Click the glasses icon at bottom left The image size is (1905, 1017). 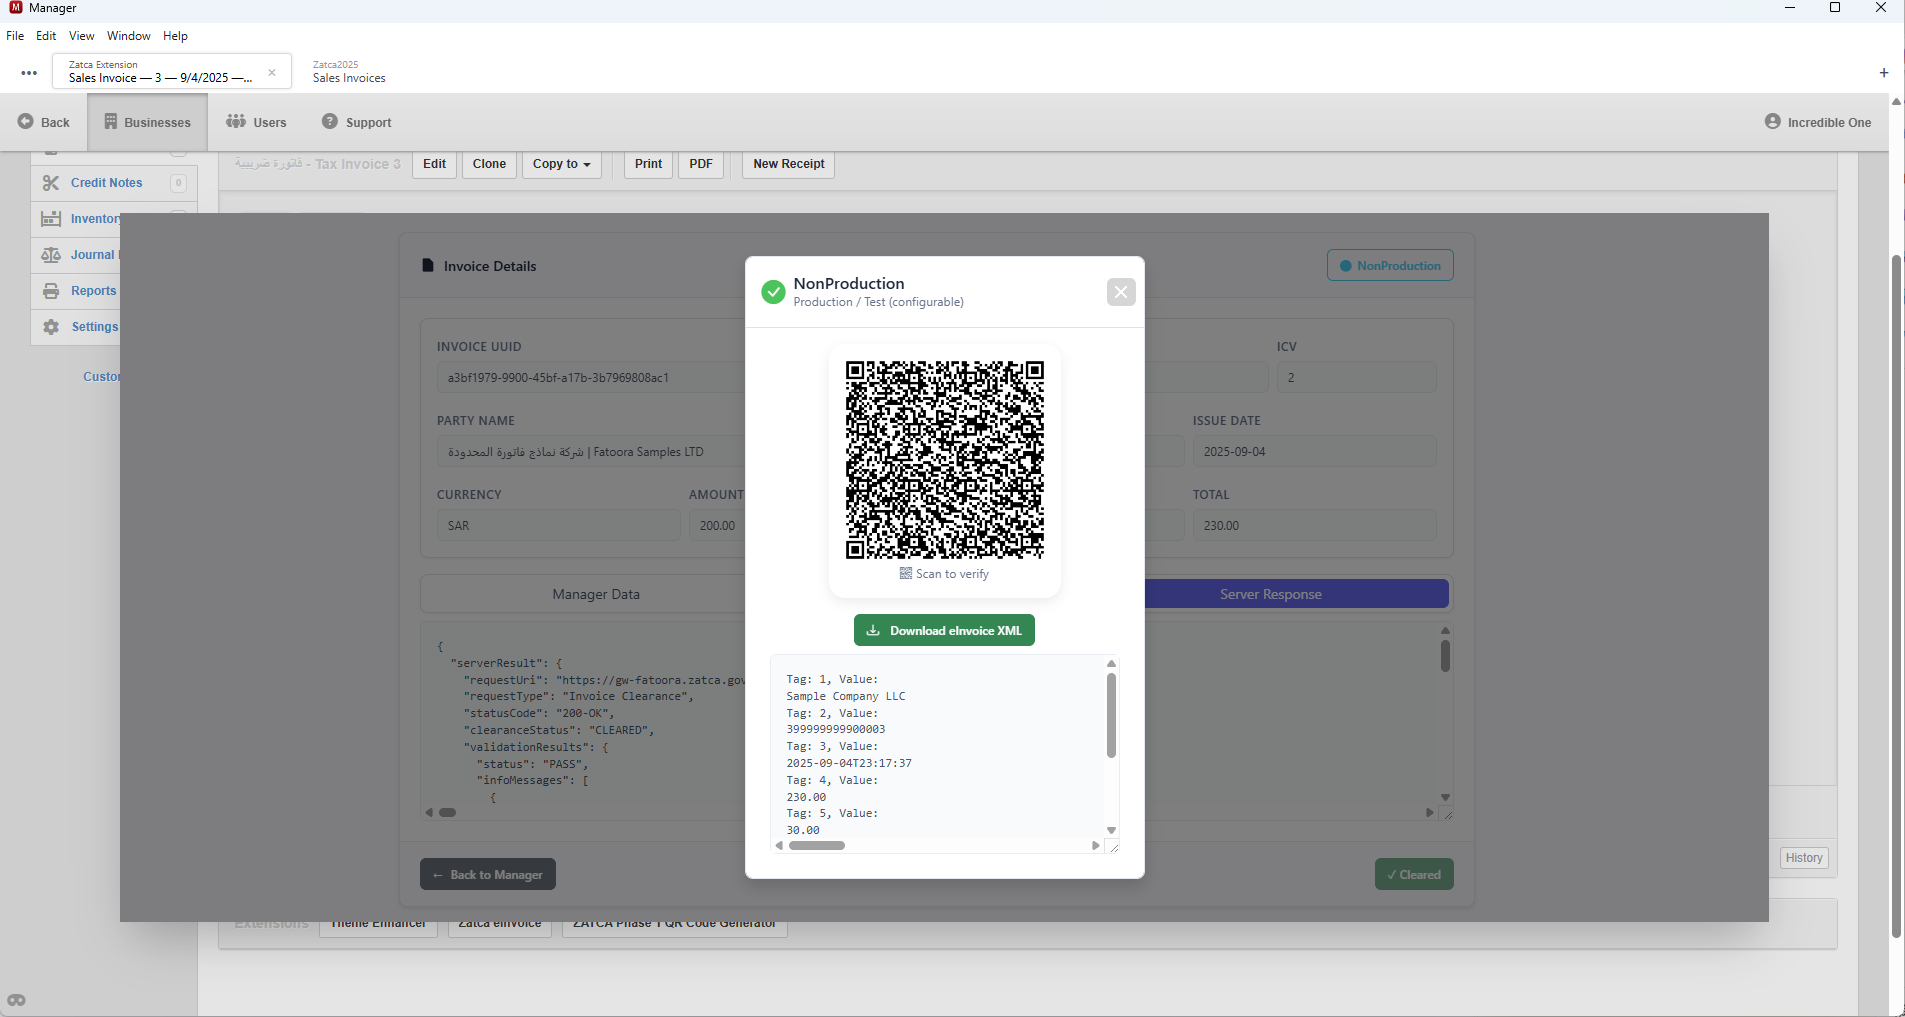tap(16, 1000)
